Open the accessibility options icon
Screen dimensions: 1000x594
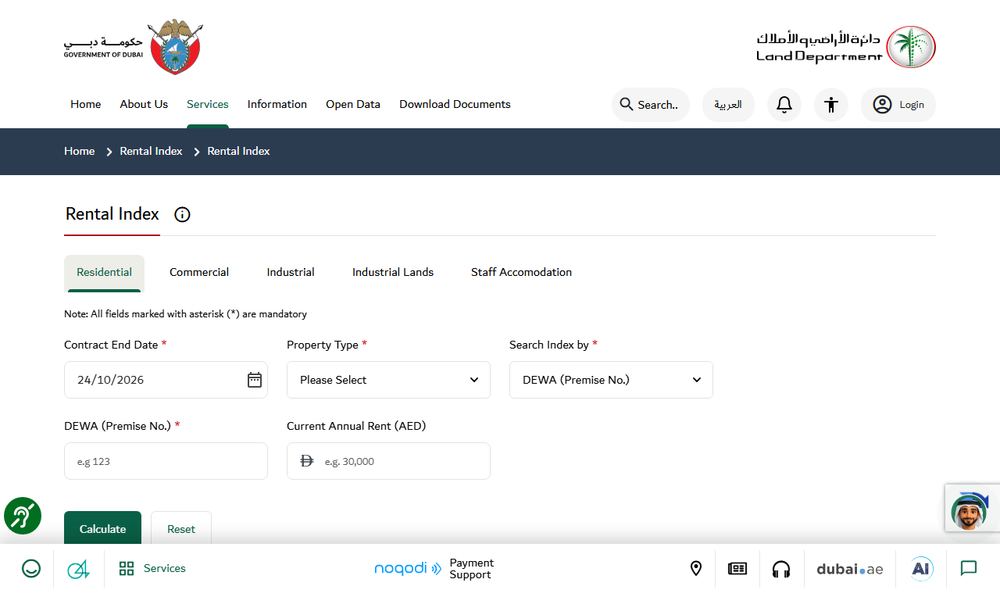point(830,105)
